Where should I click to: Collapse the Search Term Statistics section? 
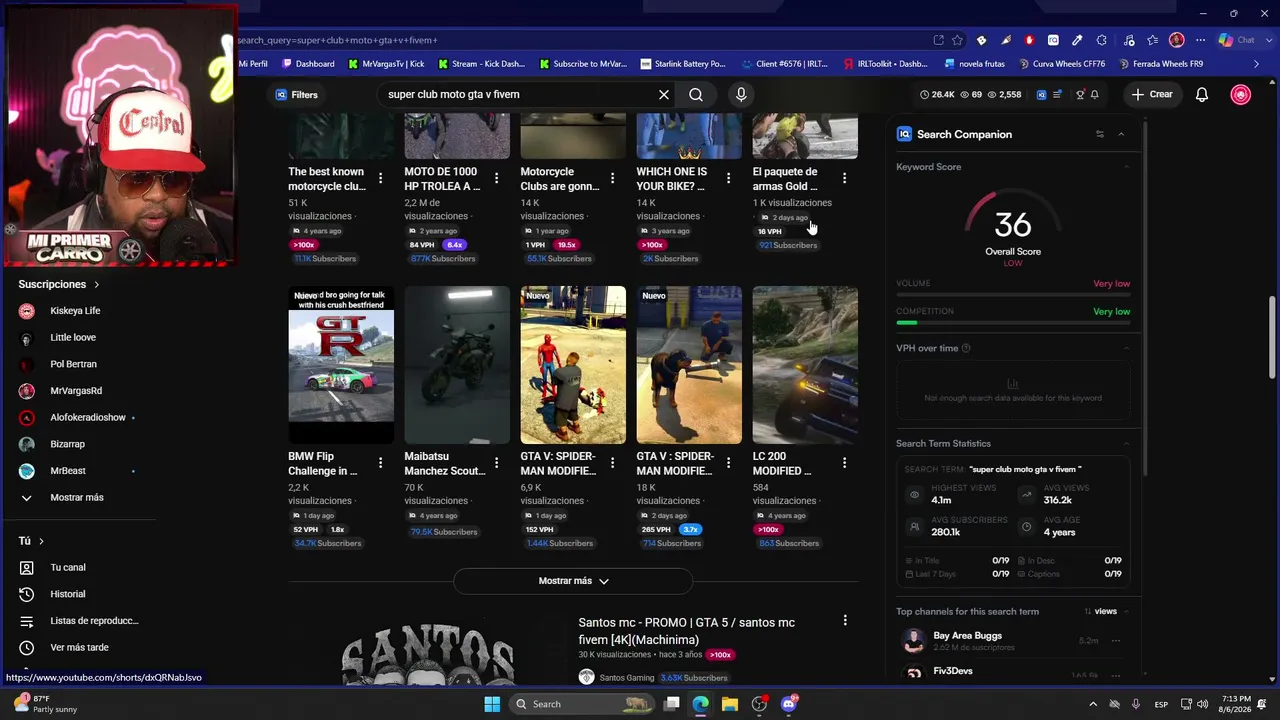[1126, 443]
